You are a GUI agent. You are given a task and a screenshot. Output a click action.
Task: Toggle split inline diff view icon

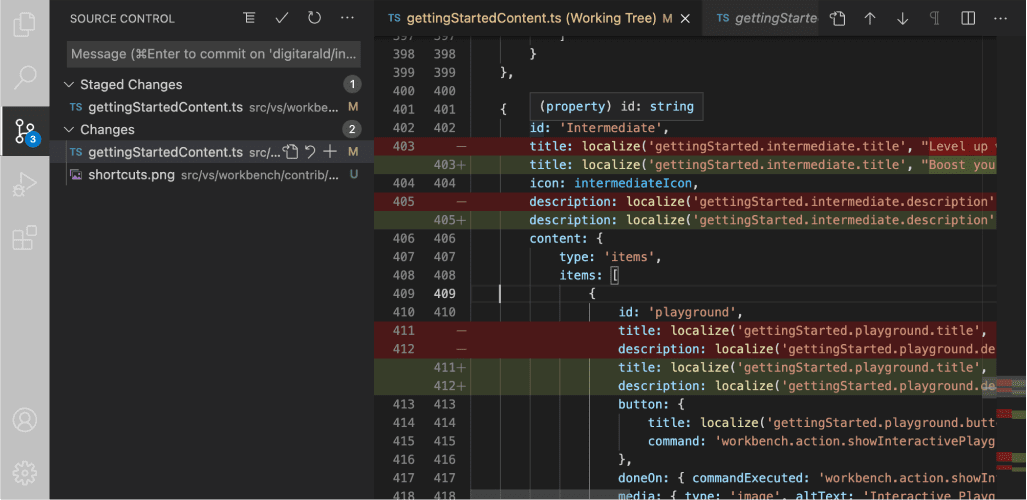(968, 18)
